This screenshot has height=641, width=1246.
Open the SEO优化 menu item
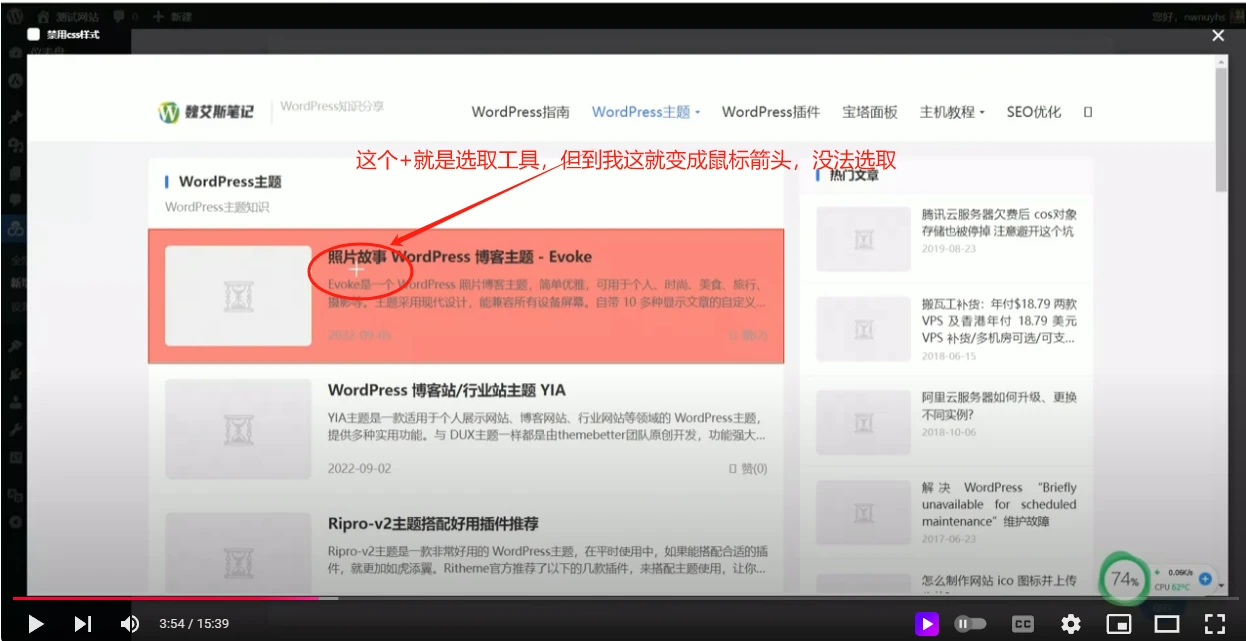1033,112
